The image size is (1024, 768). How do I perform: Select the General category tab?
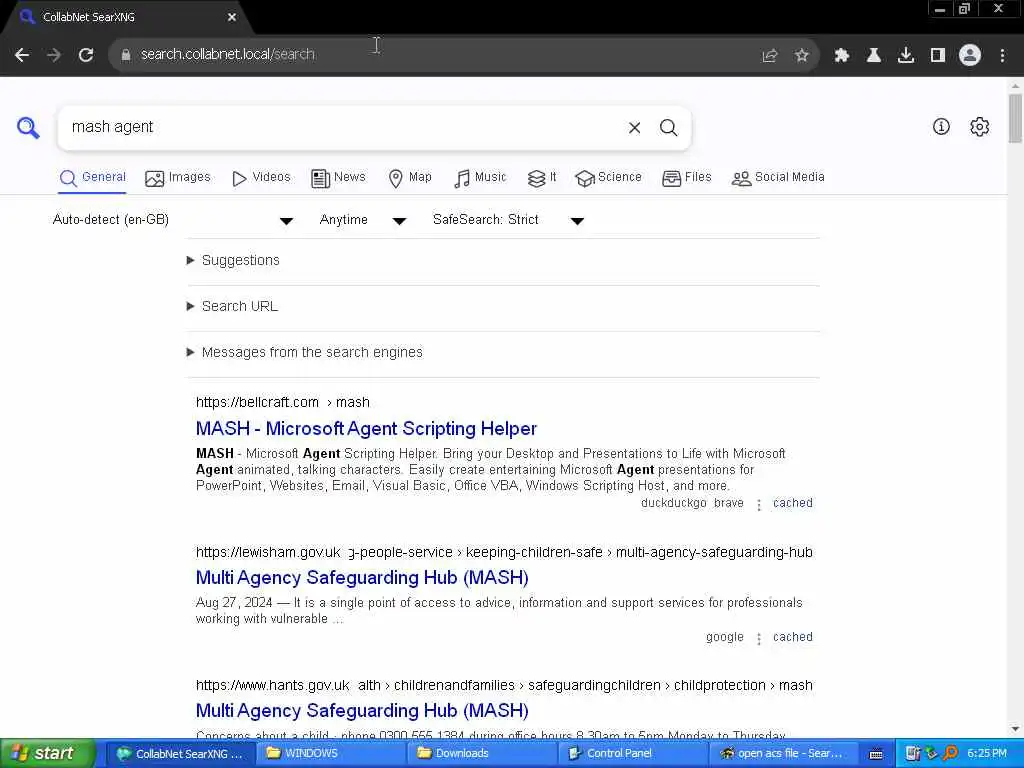pos(92,178)
